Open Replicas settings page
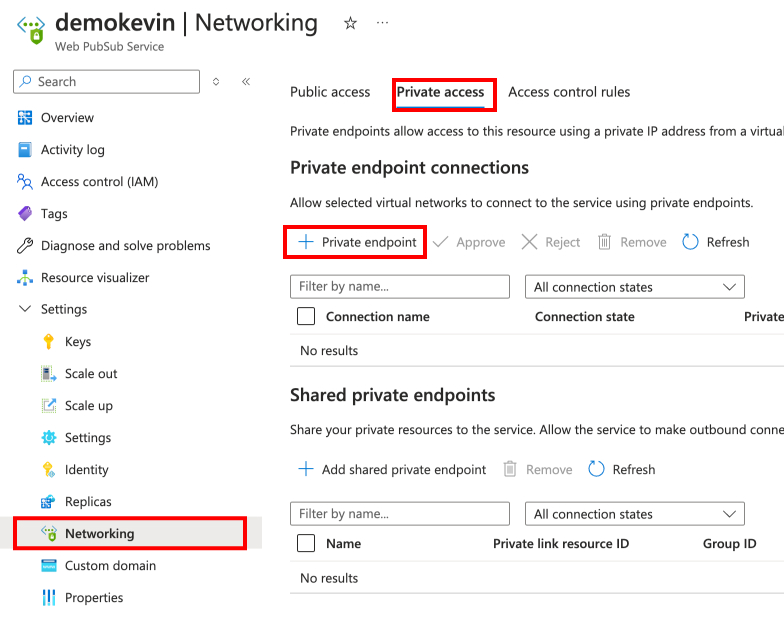The width and height of the screenshot is (784, 621). [x=88, y=502]
